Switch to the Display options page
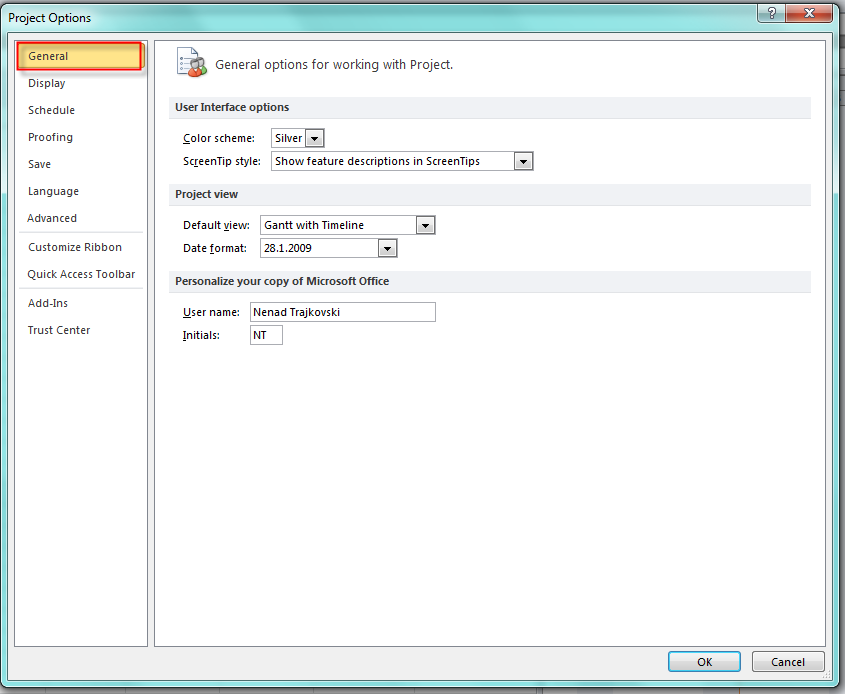 tap(47, 84)
